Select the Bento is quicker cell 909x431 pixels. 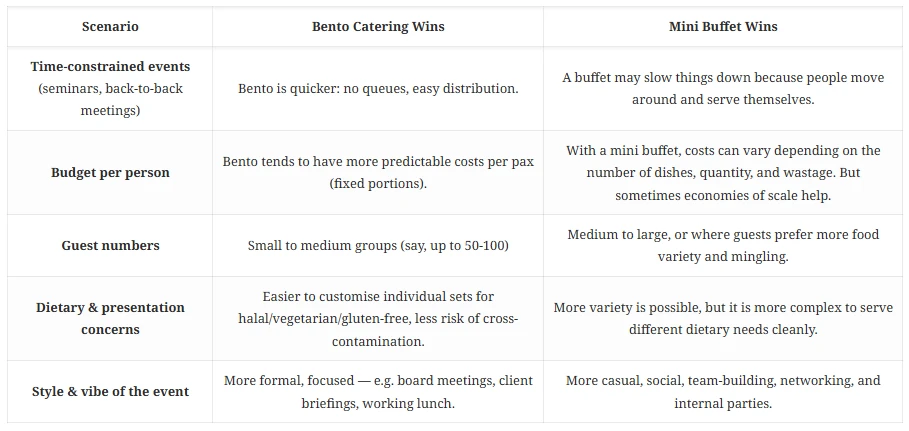(378, 88)
